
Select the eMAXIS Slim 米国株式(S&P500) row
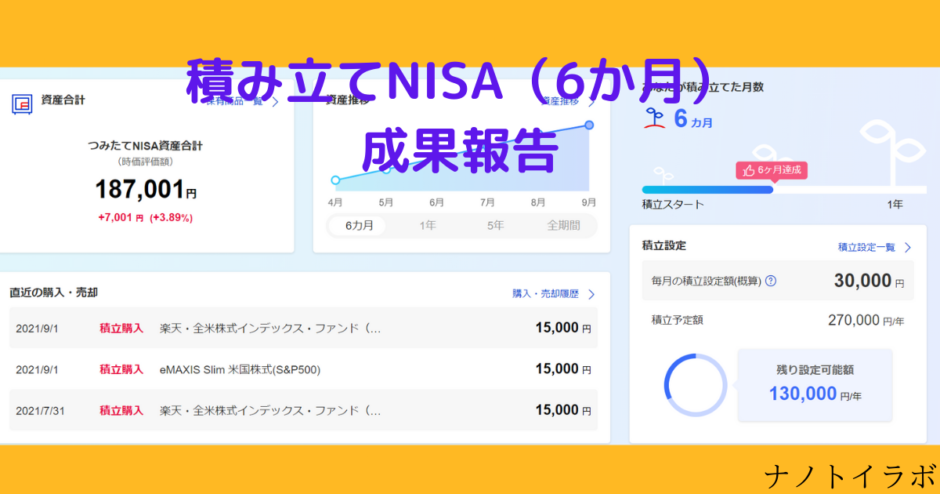click(x=303, y=369)
